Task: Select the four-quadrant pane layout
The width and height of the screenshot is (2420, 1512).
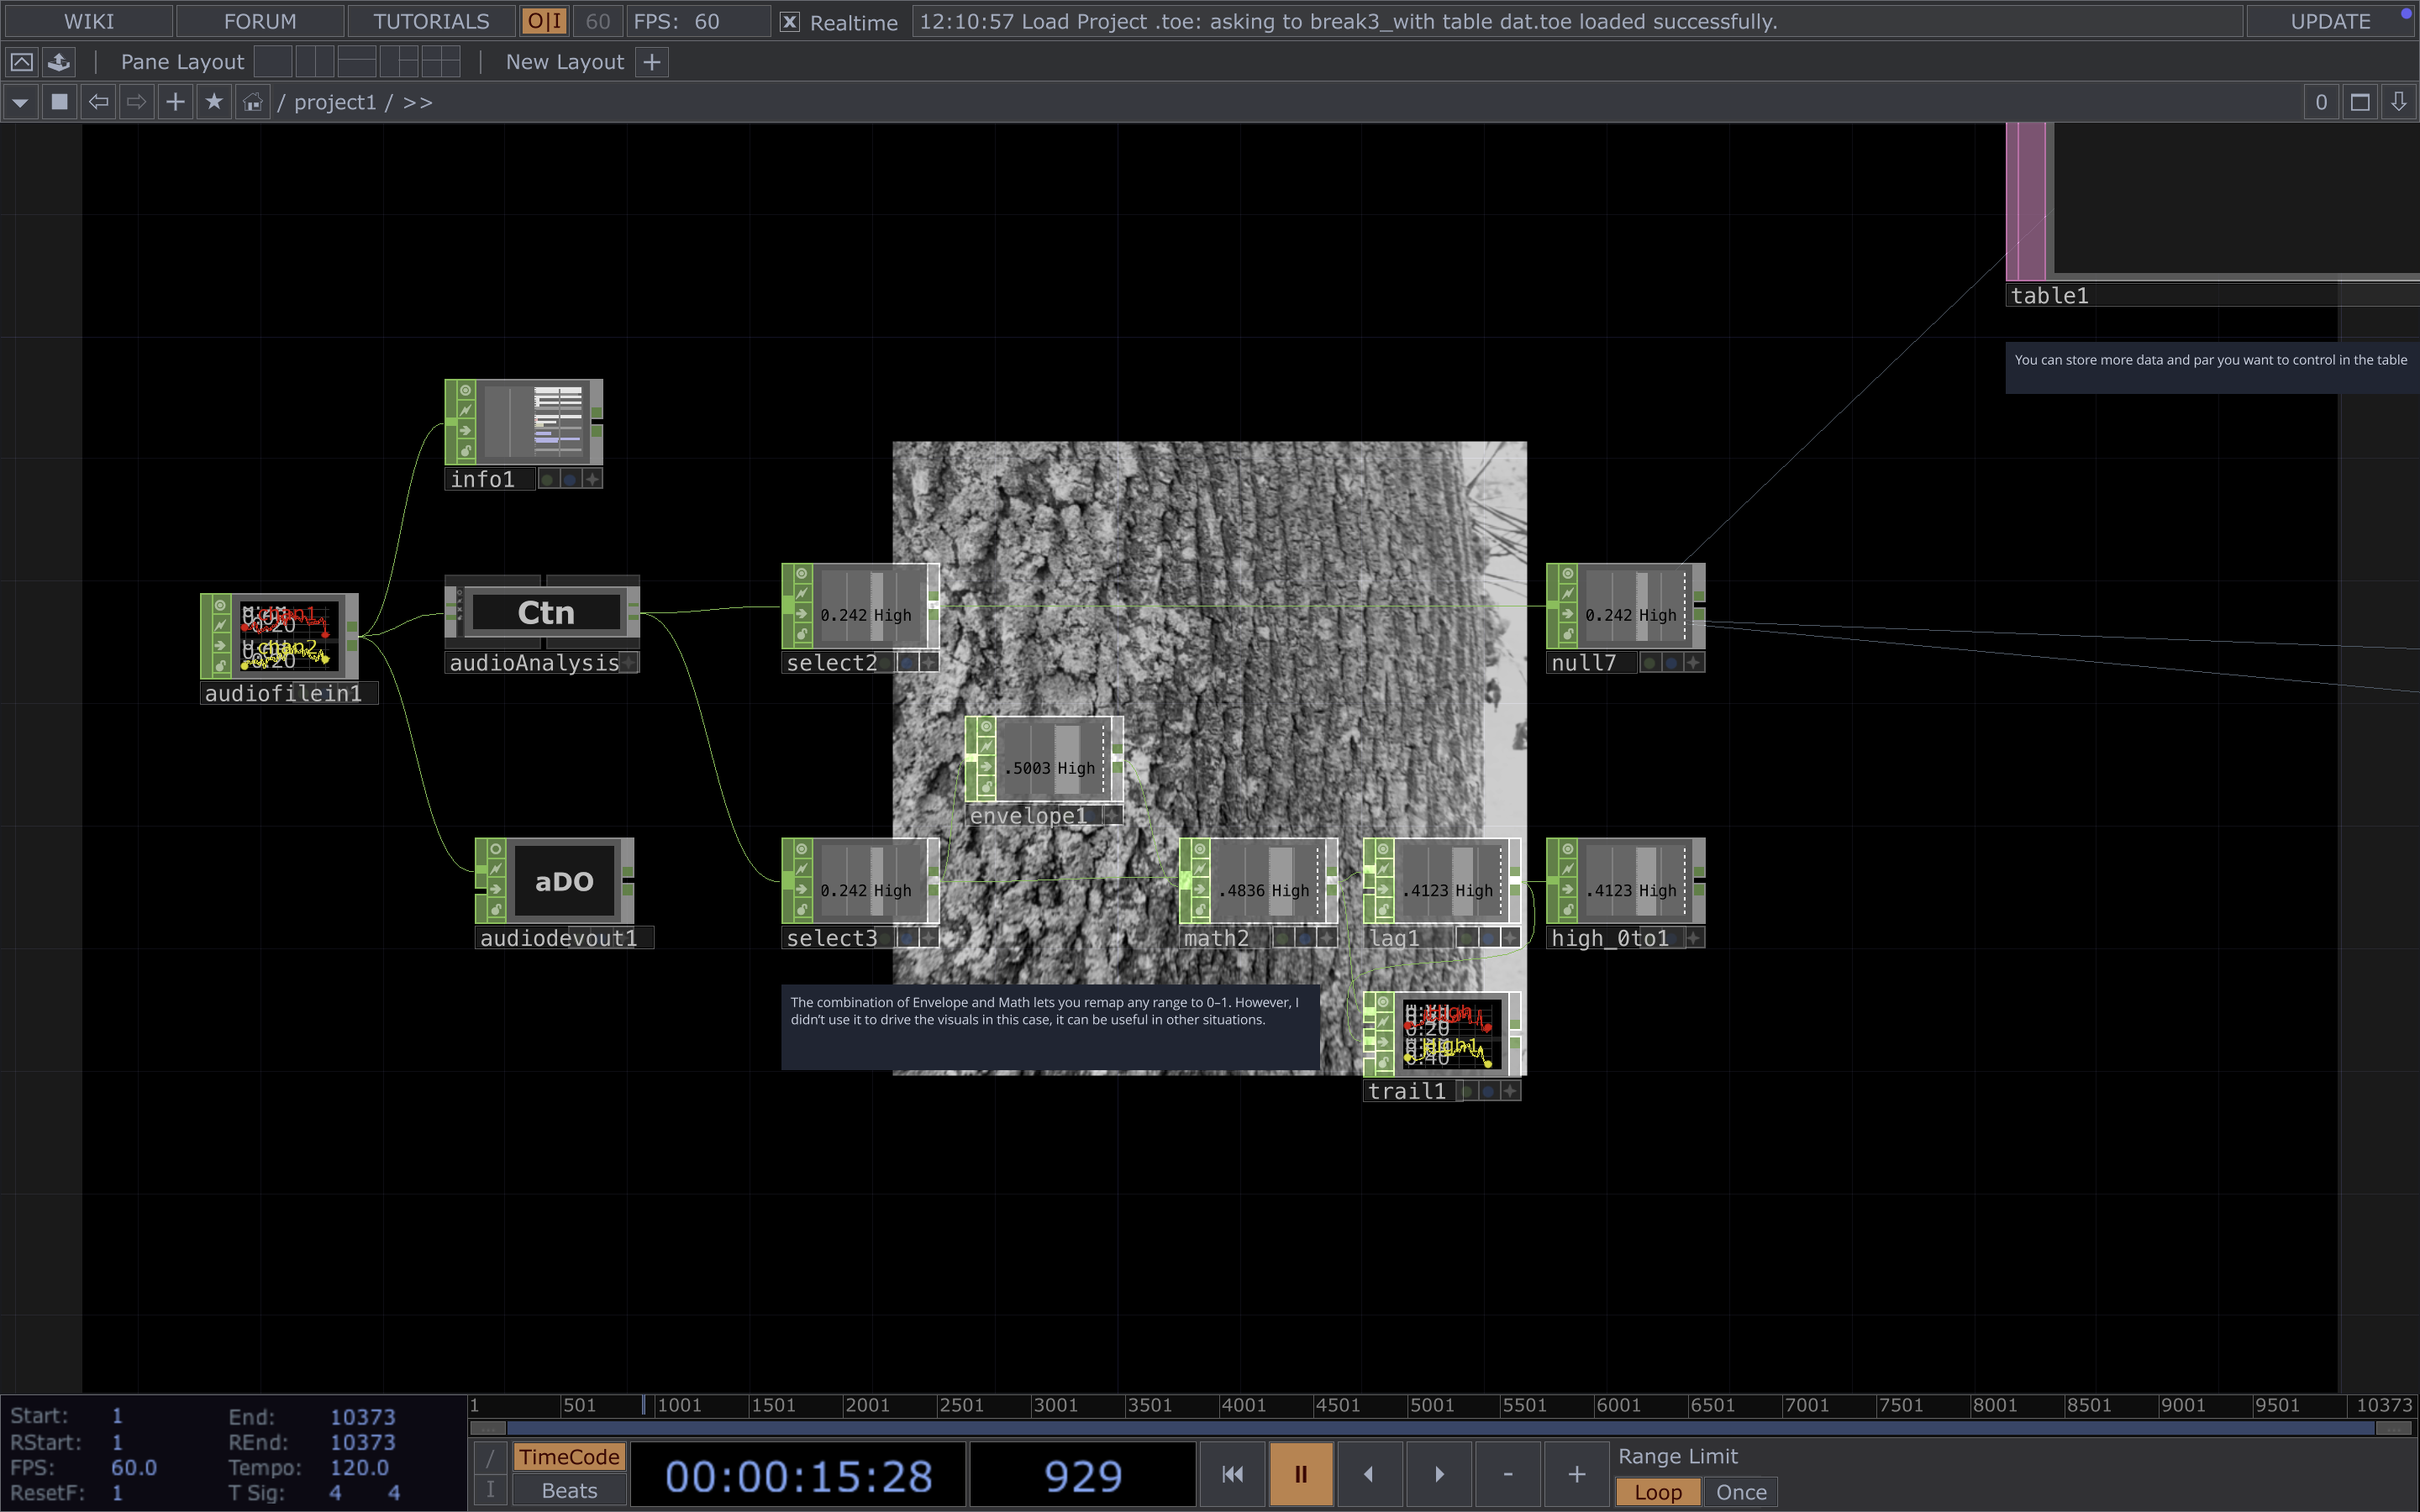Action: (x=440, y=62)
